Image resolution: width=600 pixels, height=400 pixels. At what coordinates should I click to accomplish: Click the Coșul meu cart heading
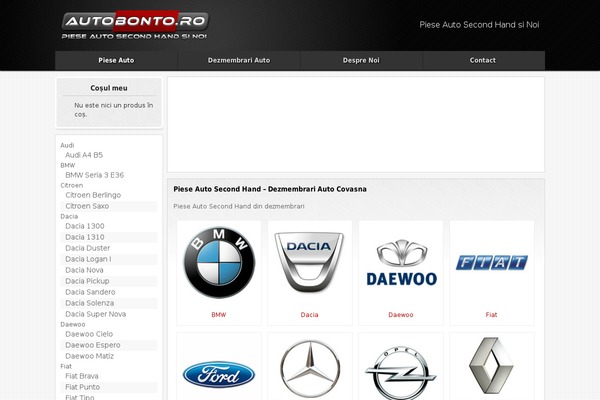coord(109,88)
